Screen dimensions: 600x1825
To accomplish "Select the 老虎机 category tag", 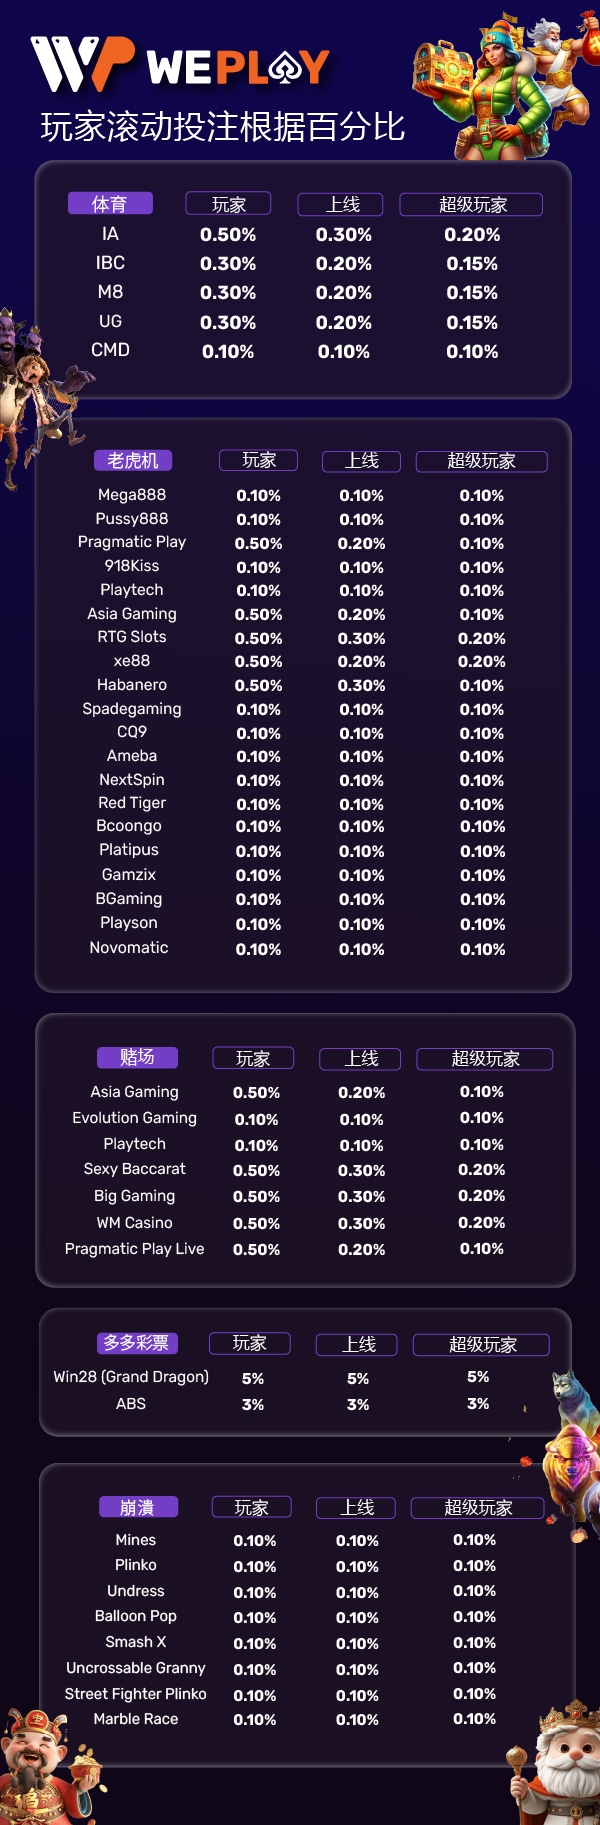I will click(133, 460).
